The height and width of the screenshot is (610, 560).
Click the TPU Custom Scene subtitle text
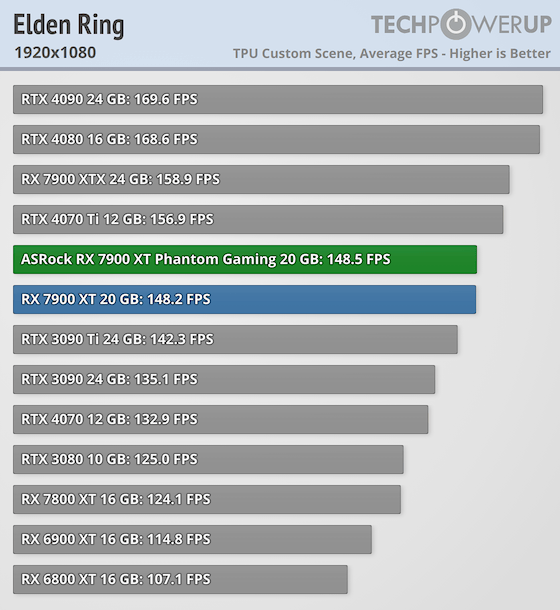(x=392, y=53)
